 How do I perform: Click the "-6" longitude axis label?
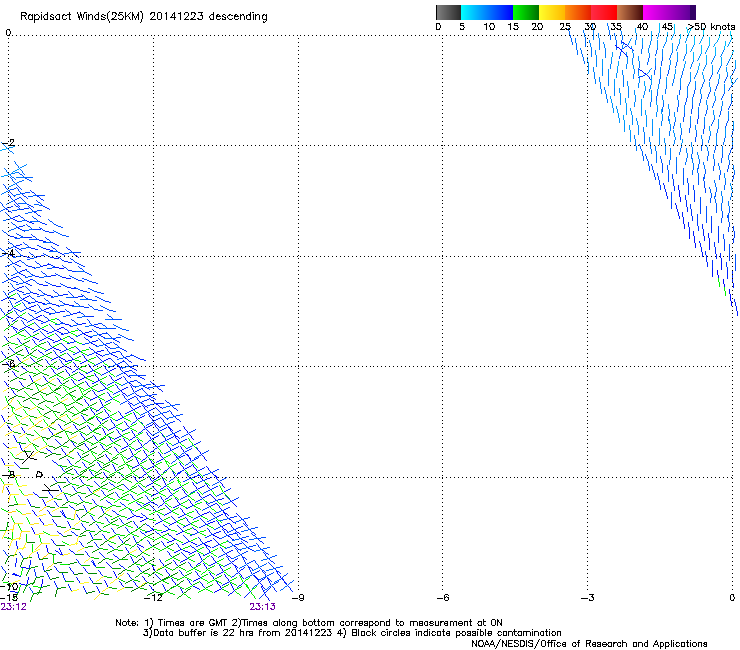click(442, 598)
